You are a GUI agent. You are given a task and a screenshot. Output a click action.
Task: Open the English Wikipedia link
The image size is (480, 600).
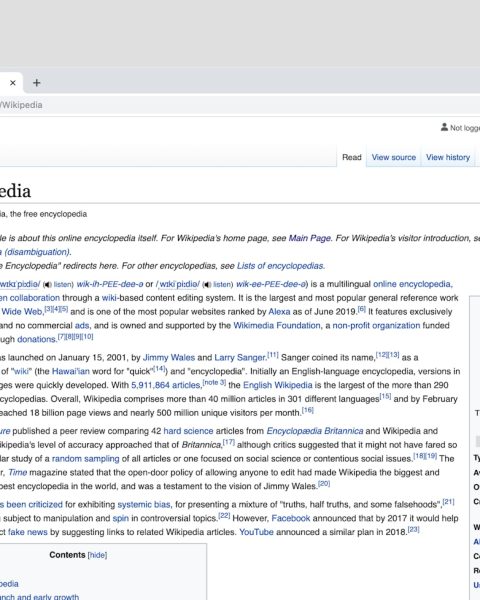pyautogui.click(x=278, y=385)
